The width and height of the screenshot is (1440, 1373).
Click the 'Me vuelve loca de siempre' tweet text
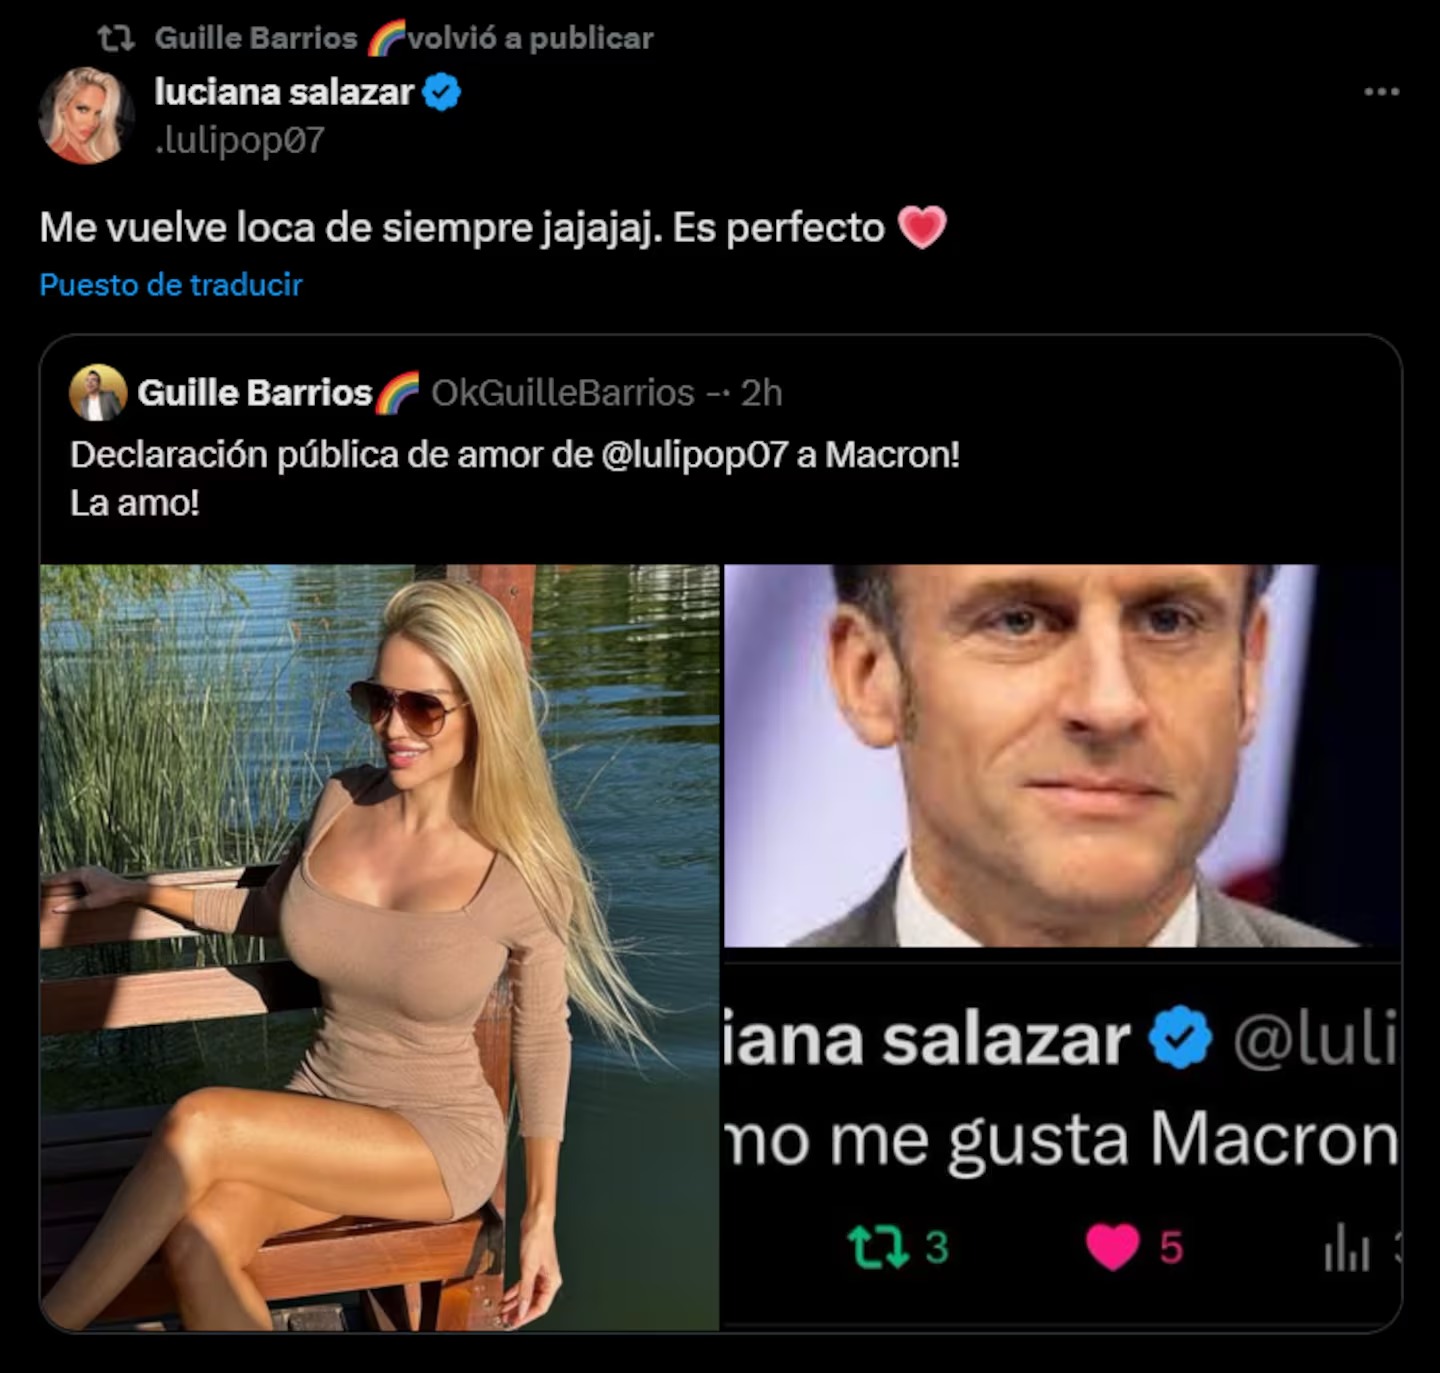[x=462, y=228]
